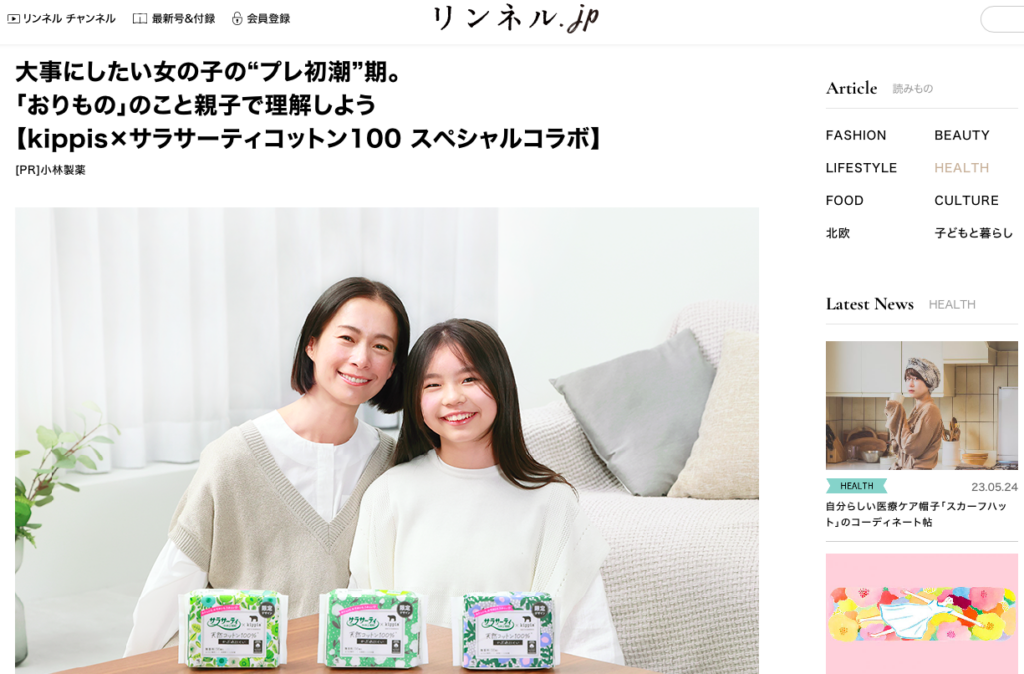Click the リンネル チャンネル play icon
This screenshot has width=1024, height=674.
pos(13,19)
